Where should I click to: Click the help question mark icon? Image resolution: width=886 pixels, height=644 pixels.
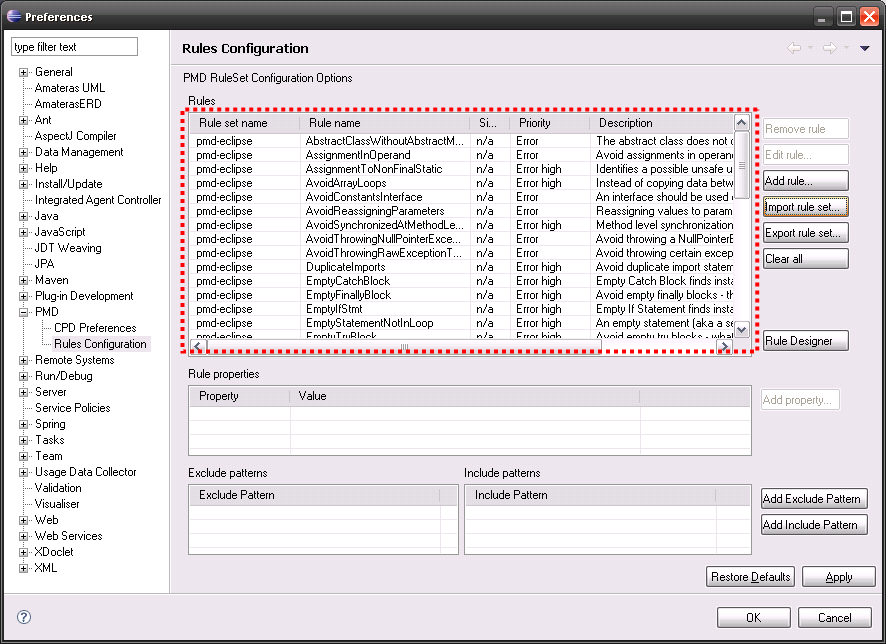[24, 617]
